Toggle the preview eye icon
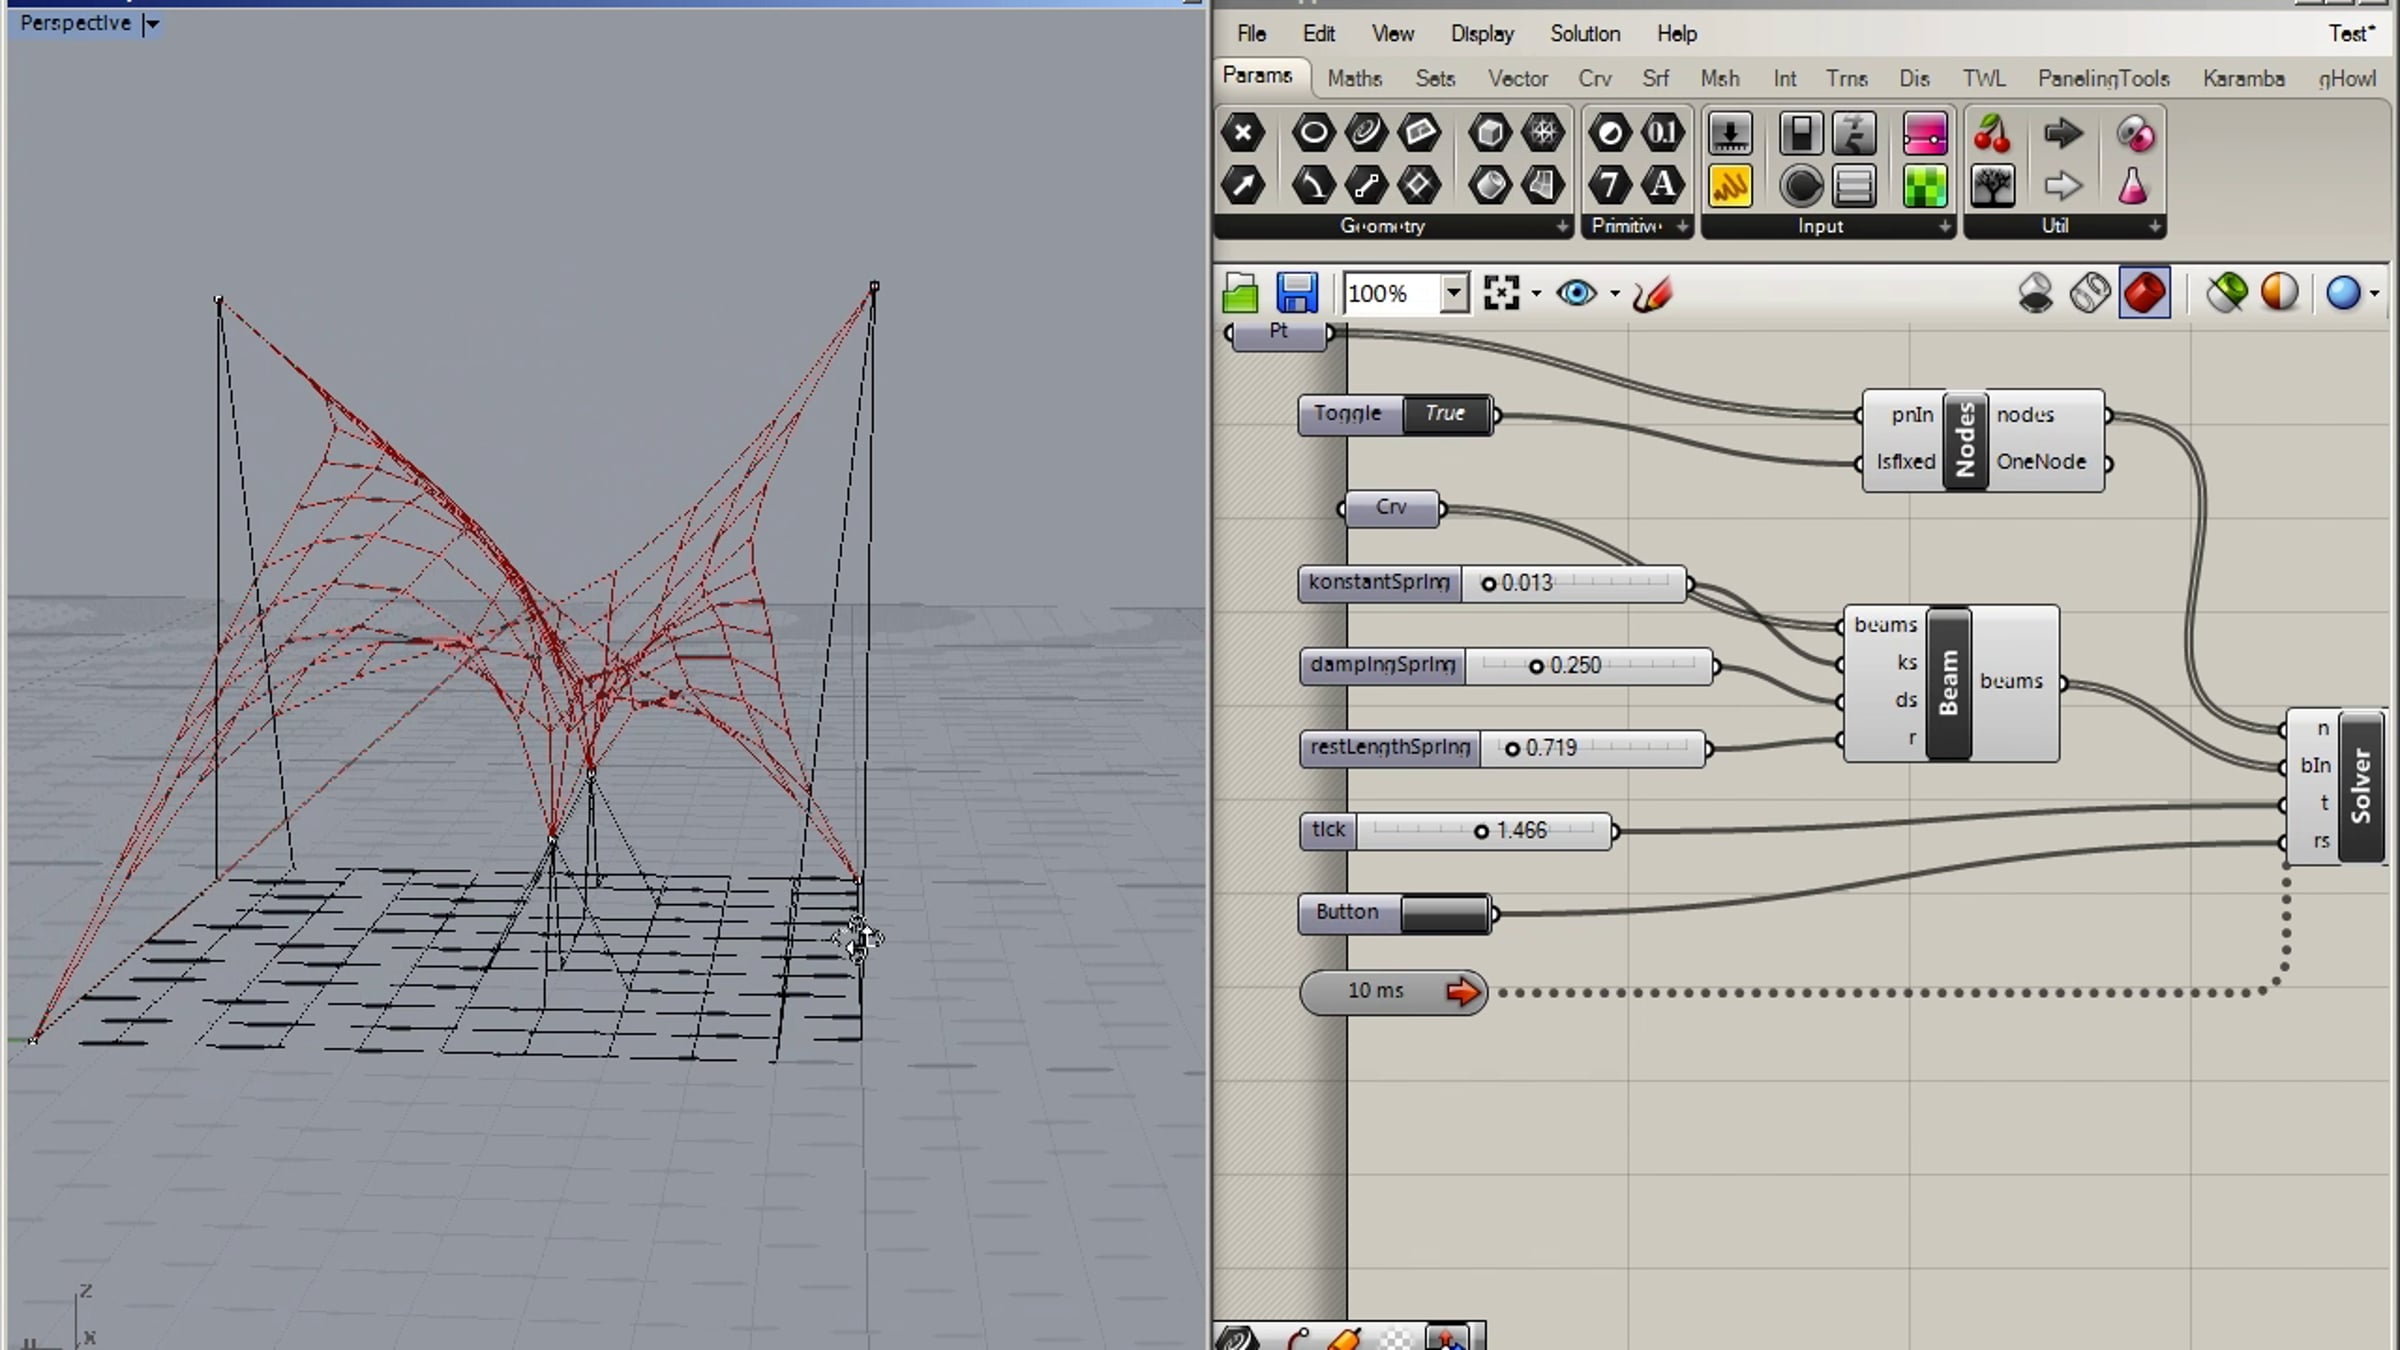This screenshot has width=2400, height=1350. (1577, 293)
